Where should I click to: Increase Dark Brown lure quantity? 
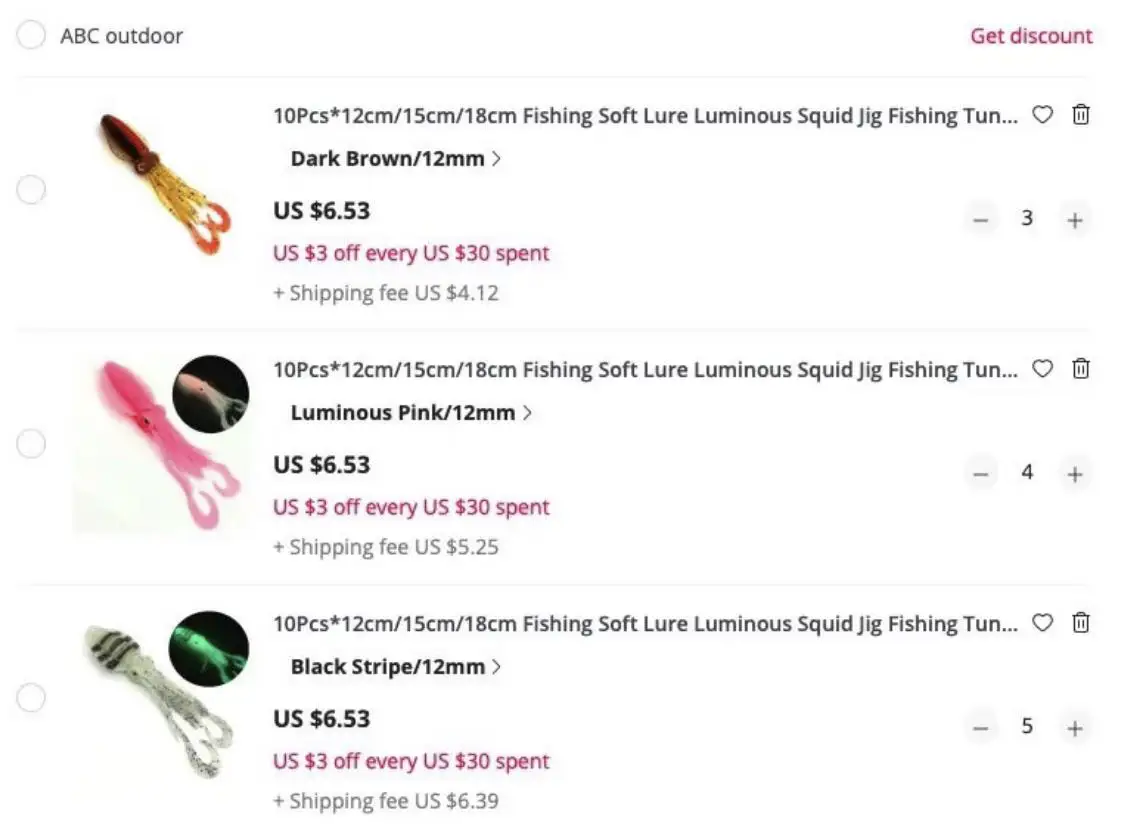click(x=1075, y=219)
